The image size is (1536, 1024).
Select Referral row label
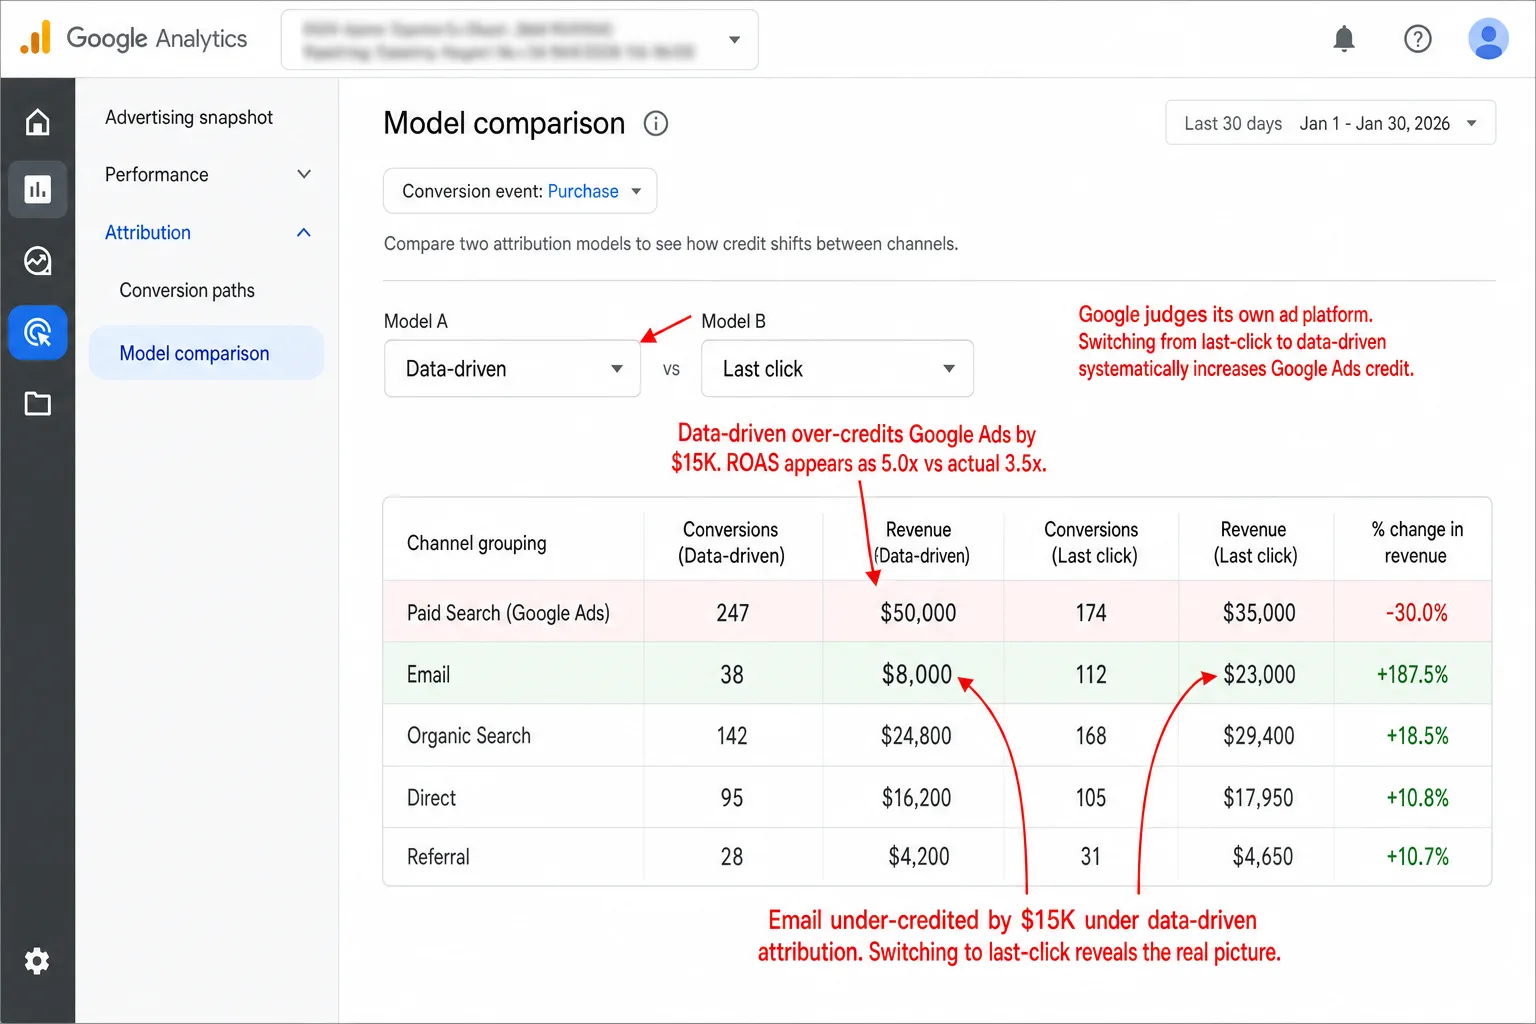(438, 857)
